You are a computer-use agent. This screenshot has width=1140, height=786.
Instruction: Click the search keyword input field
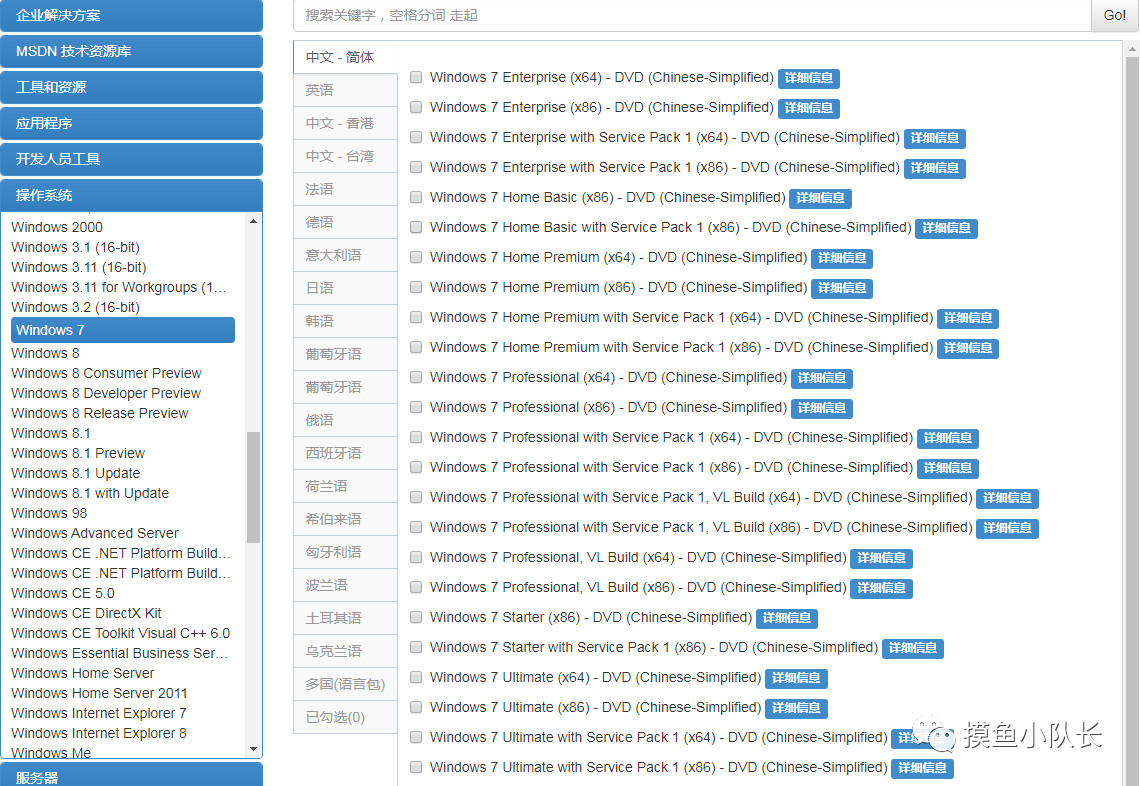point(692,15)
